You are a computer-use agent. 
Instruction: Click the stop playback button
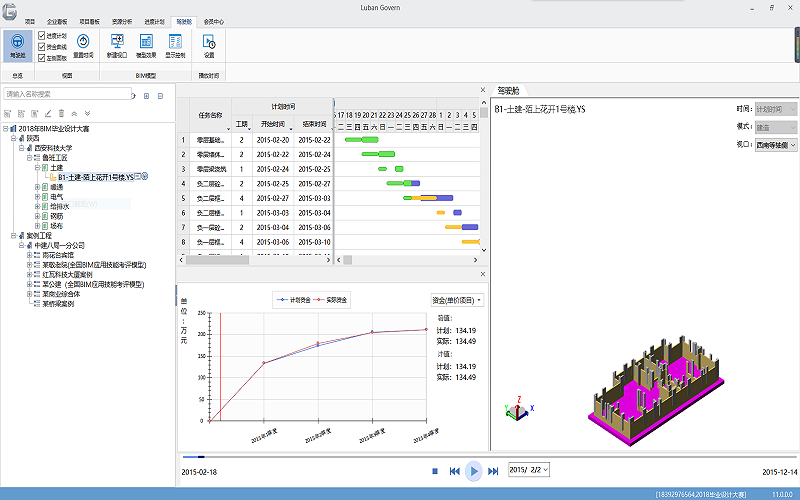tap(435, 471)
